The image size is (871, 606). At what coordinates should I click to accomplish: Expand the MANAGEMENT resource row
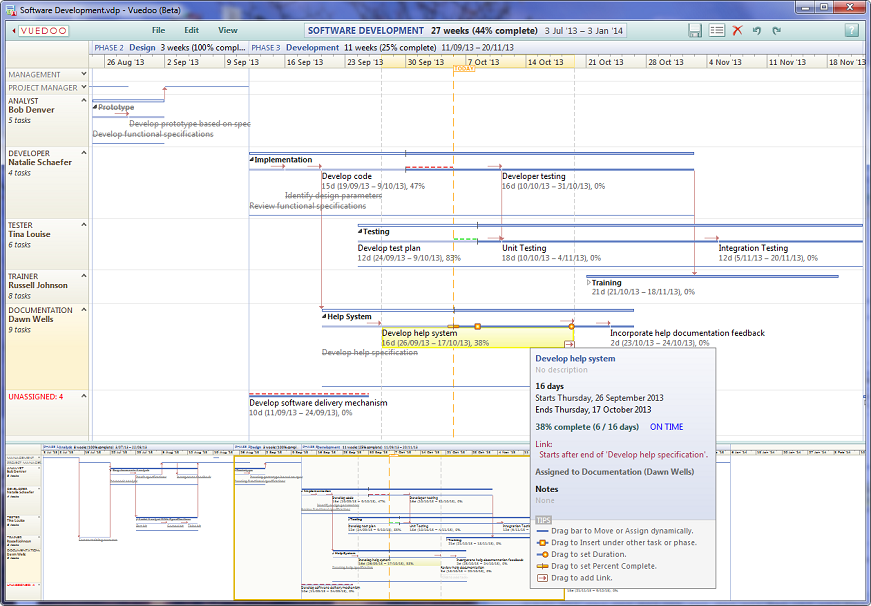pyautogui.click(x=84, y=73)
